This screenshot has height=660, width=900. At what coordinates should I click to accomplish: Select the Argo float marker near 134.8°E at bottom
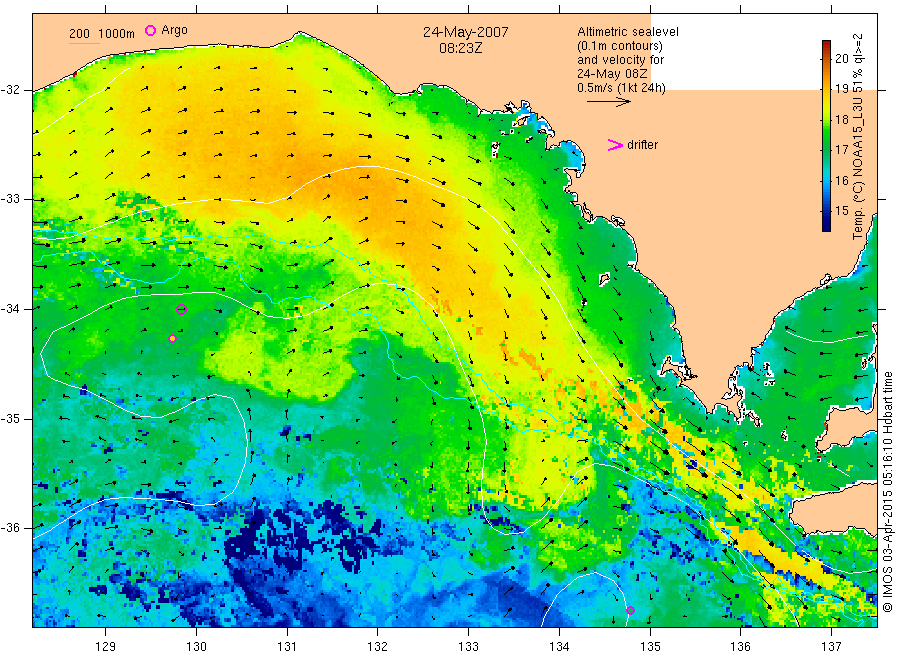click(630, 610)
